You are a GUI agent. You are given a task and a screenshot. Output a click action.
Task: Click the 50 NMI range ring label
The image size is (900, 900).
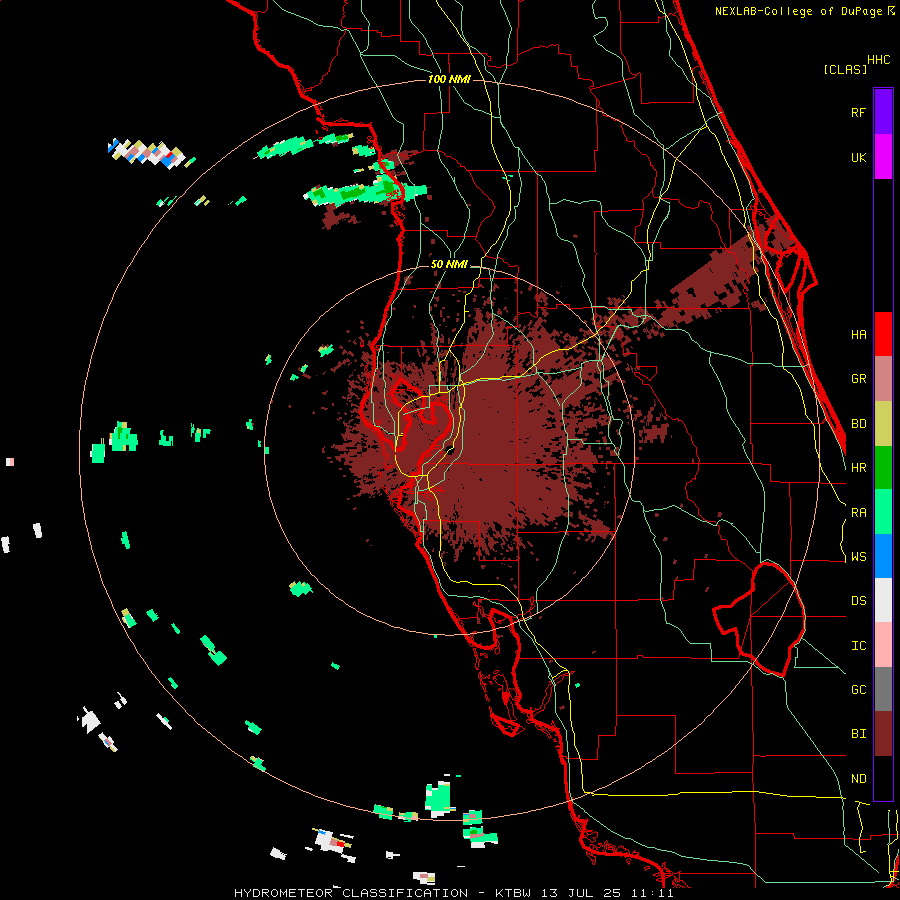click(449, 264)
